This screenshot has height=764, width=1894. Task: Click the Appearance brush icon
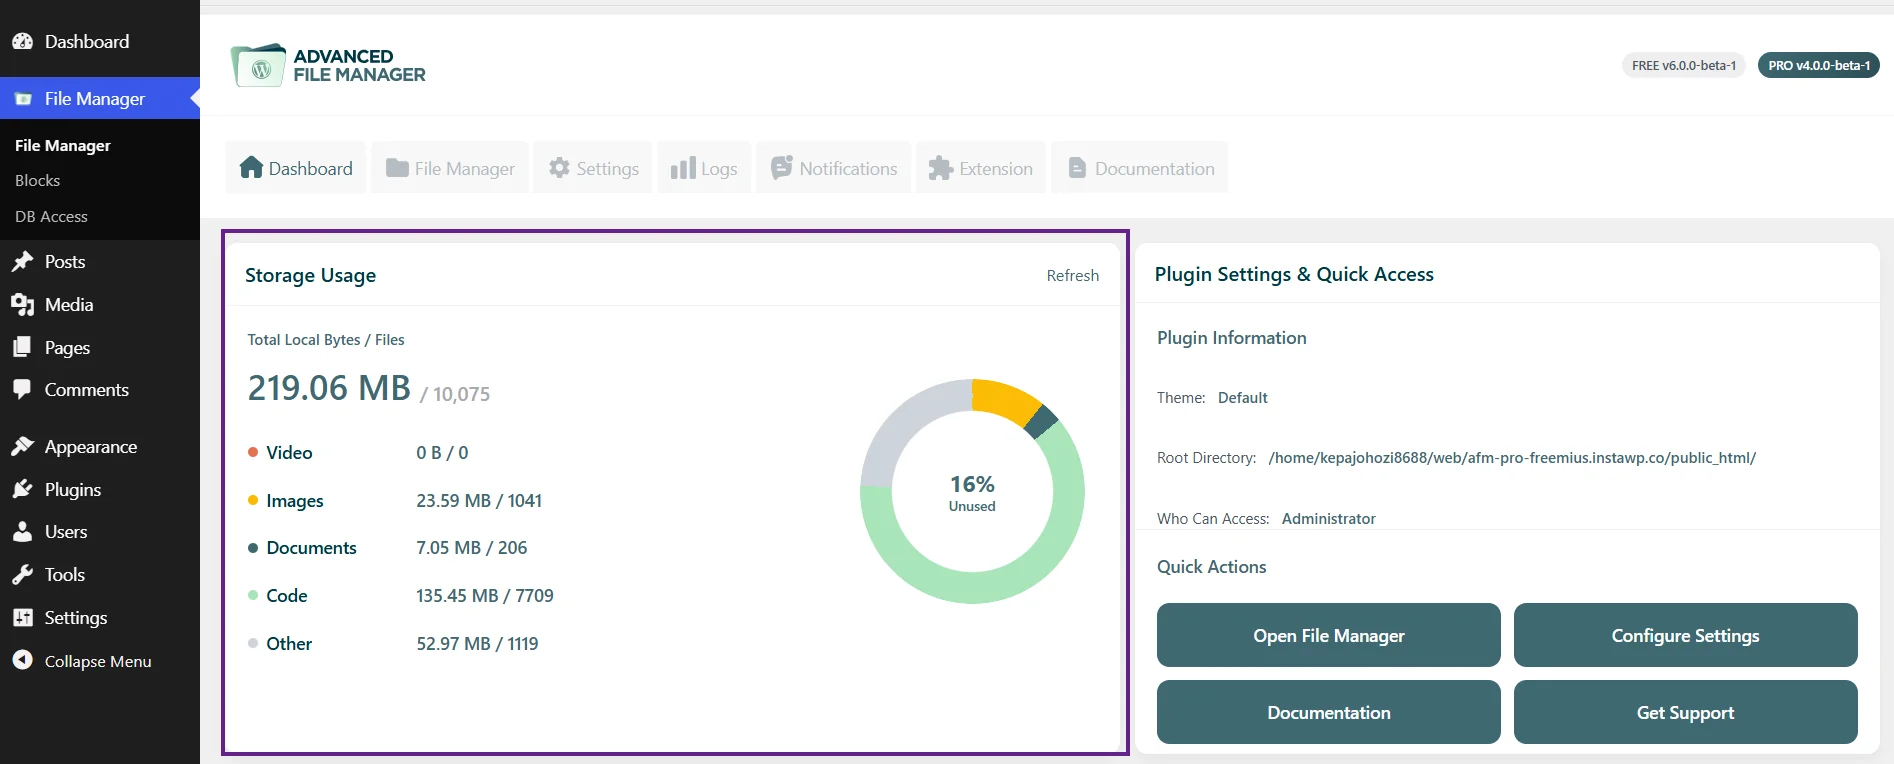tap(22, 447)
